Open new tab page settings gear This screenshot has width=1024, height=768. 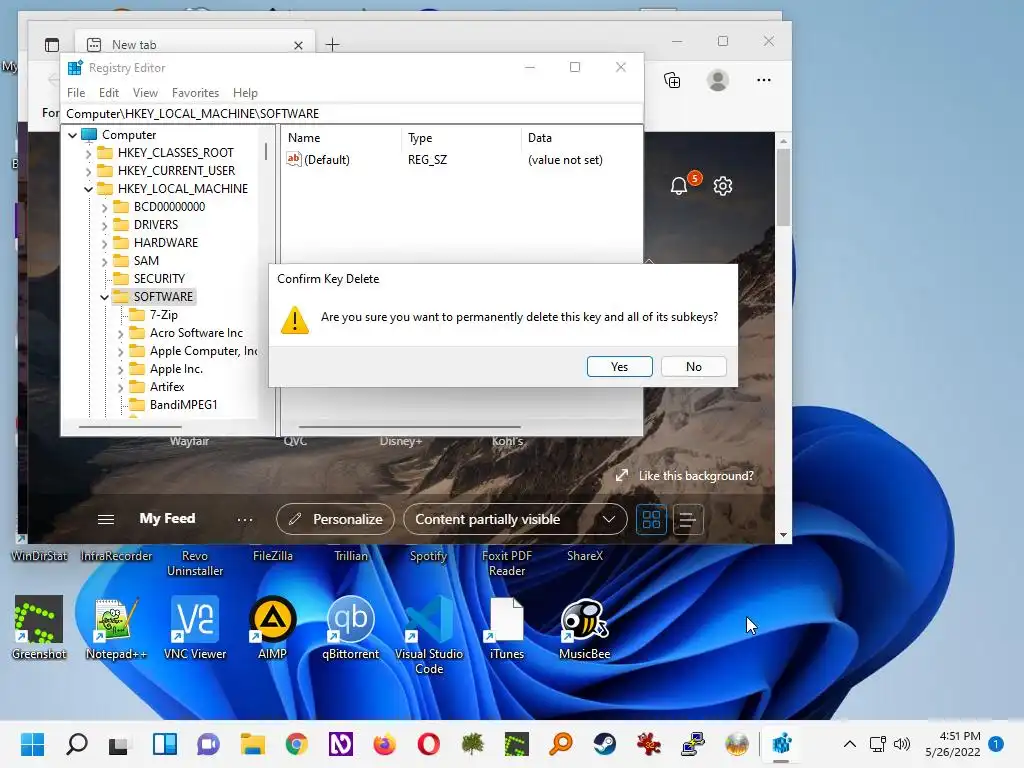[722, 186]
